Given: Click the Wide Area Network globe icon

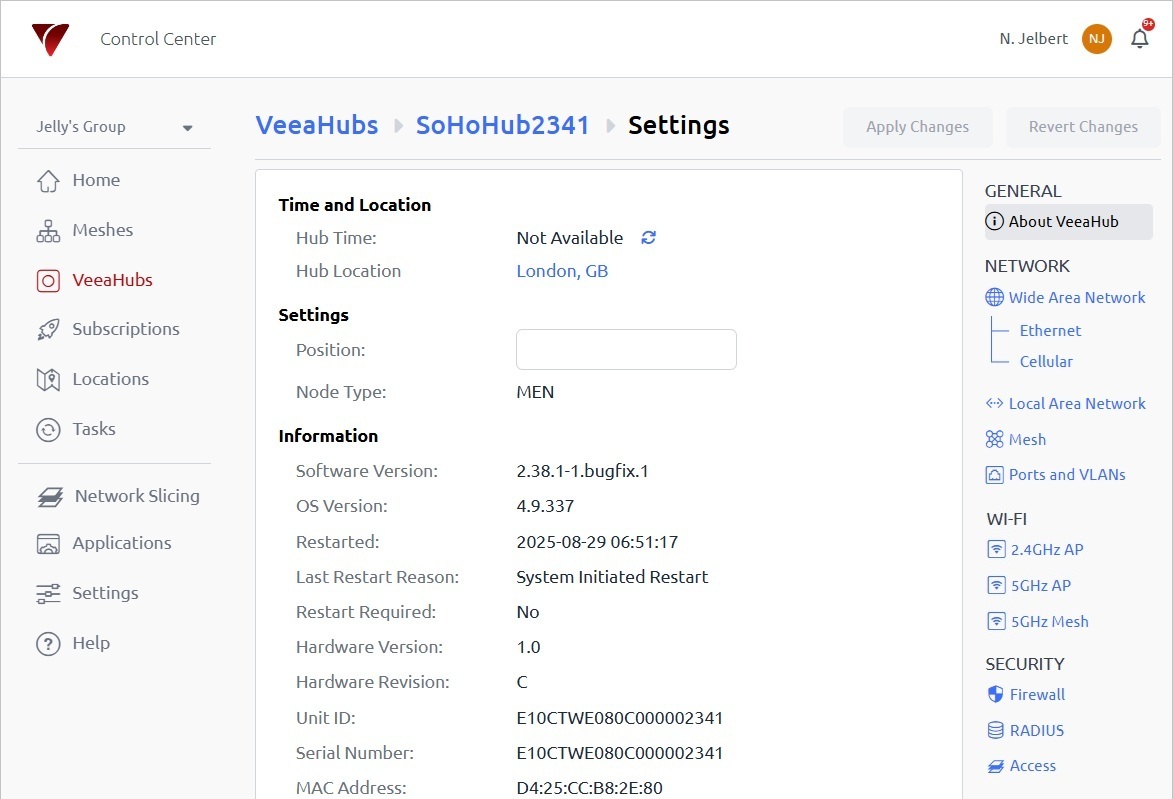Looking at the screenshot, I should (x=994, y=297).
